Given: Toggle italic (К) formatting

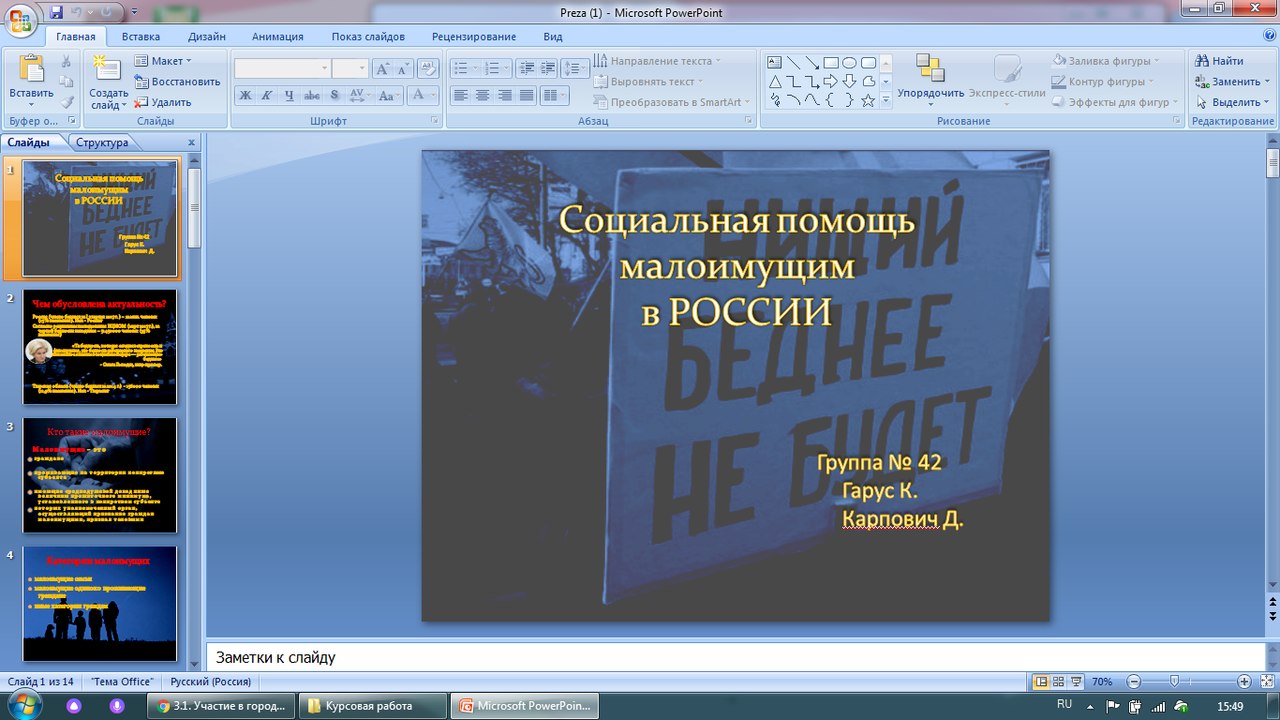Looking at the screenshot, I should pyautogui.click(x=267, y=96).
